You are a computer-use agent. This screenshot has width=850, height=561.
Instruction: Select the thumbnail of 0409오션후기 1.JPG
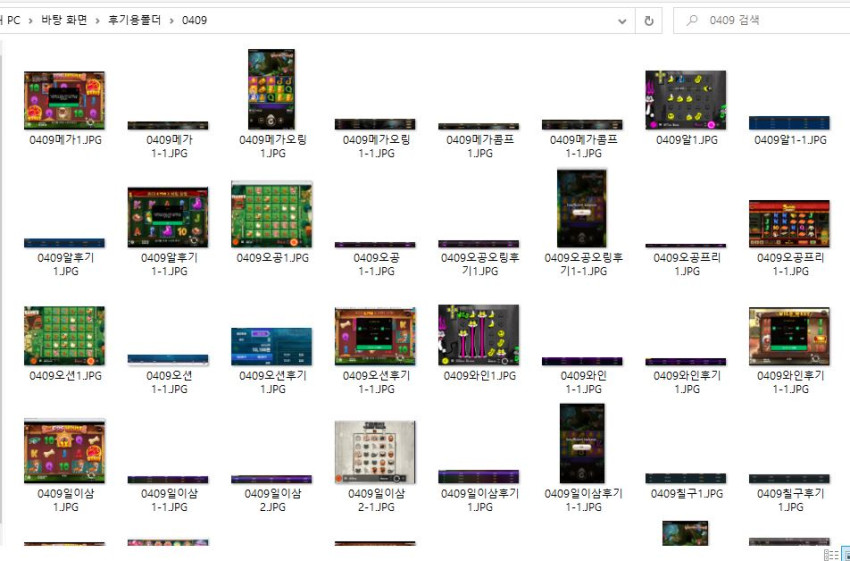click(272, 347)
